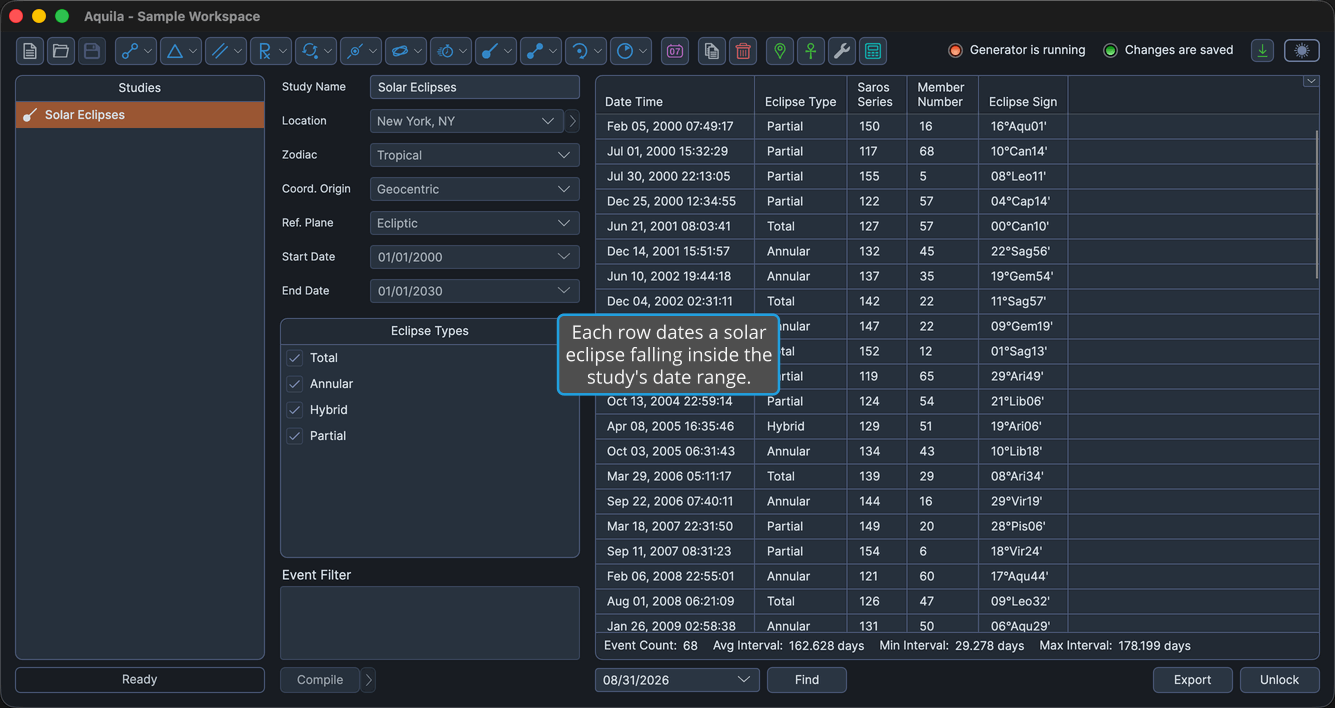Uncheck the Total eclipse type checkbox
1335x708 pixels.
[295, 358]
